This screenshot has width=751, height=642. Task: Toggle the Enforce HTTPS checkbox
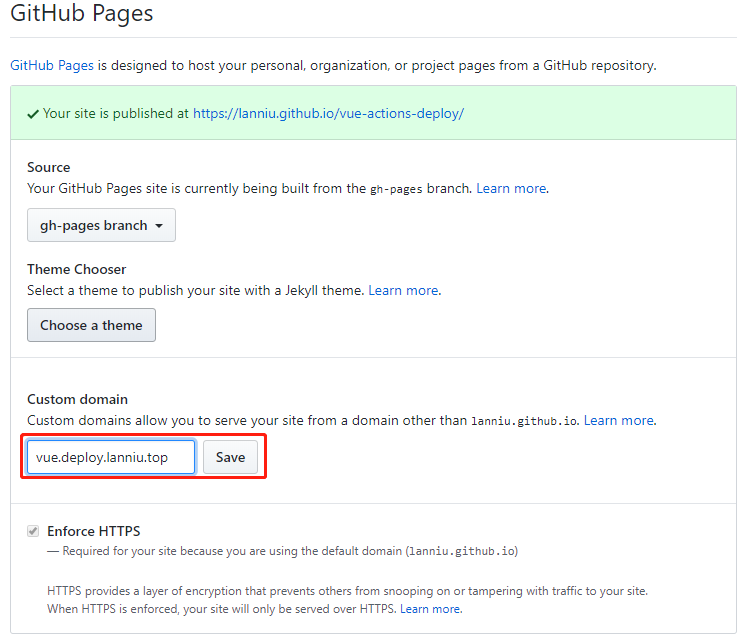[x=33, y=531]
